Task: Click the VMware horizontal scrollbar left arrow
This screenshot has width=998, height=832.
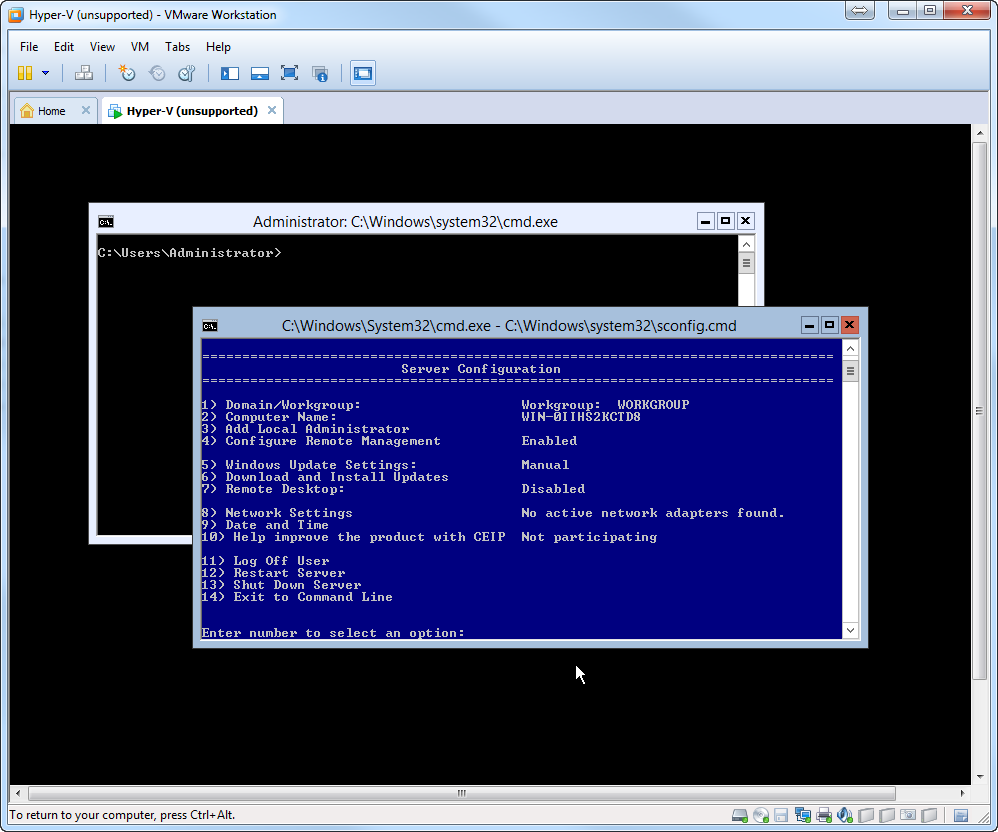Action: coord(18,793)
